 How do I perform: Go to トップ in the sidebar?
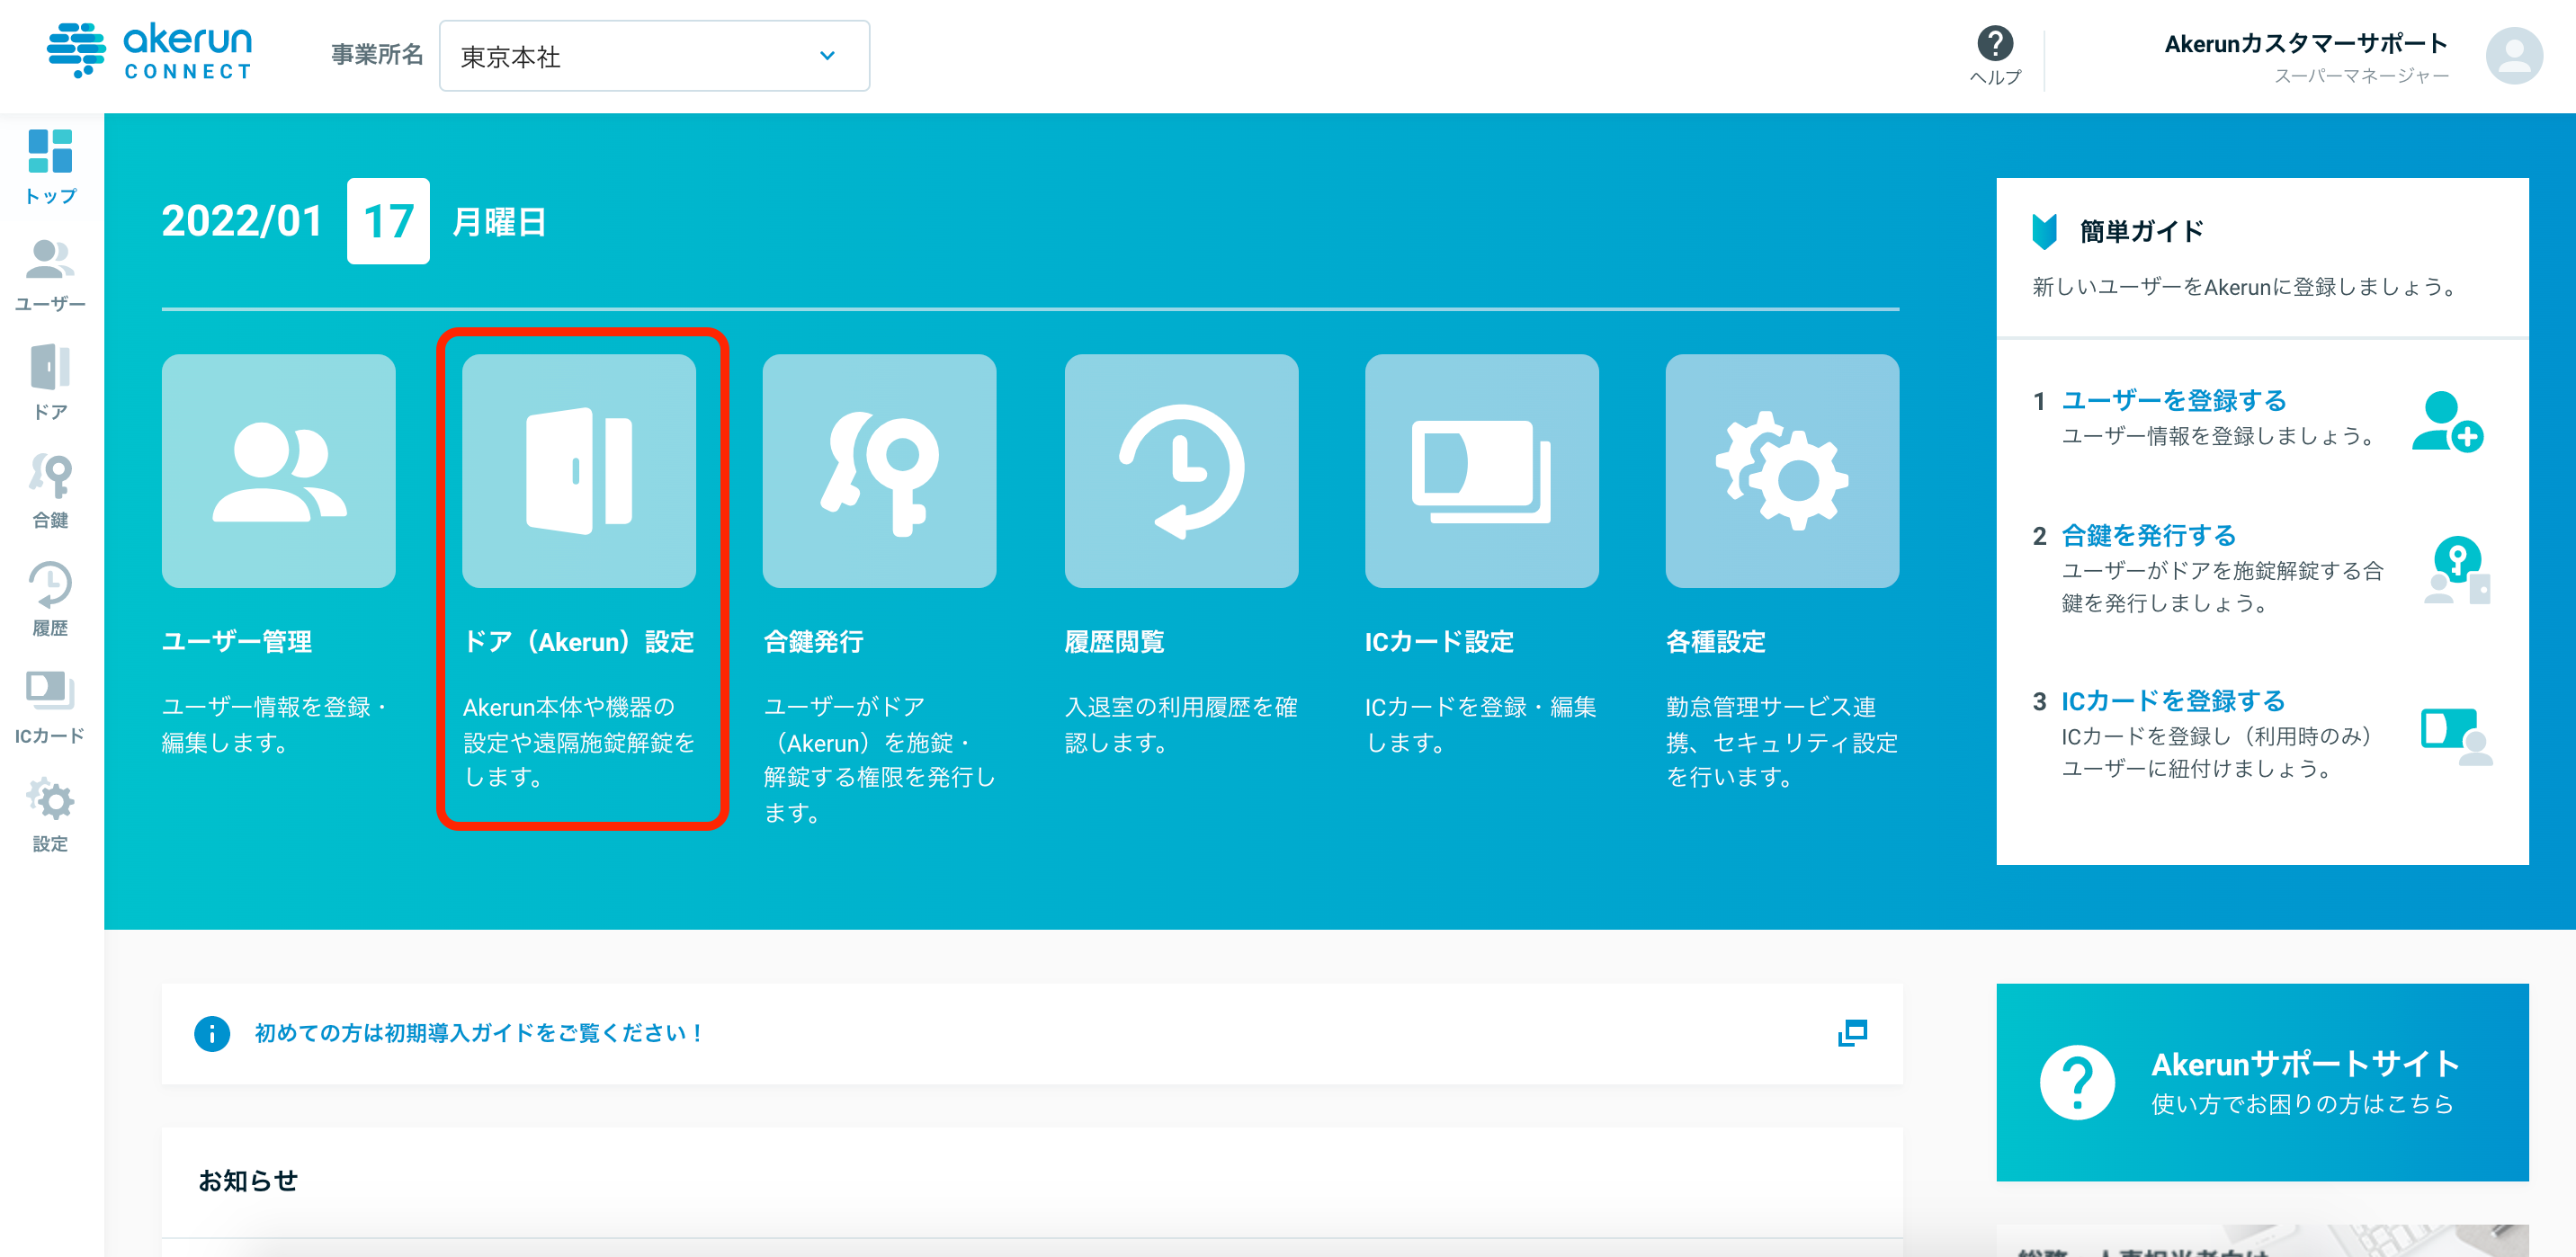point(50,167)
